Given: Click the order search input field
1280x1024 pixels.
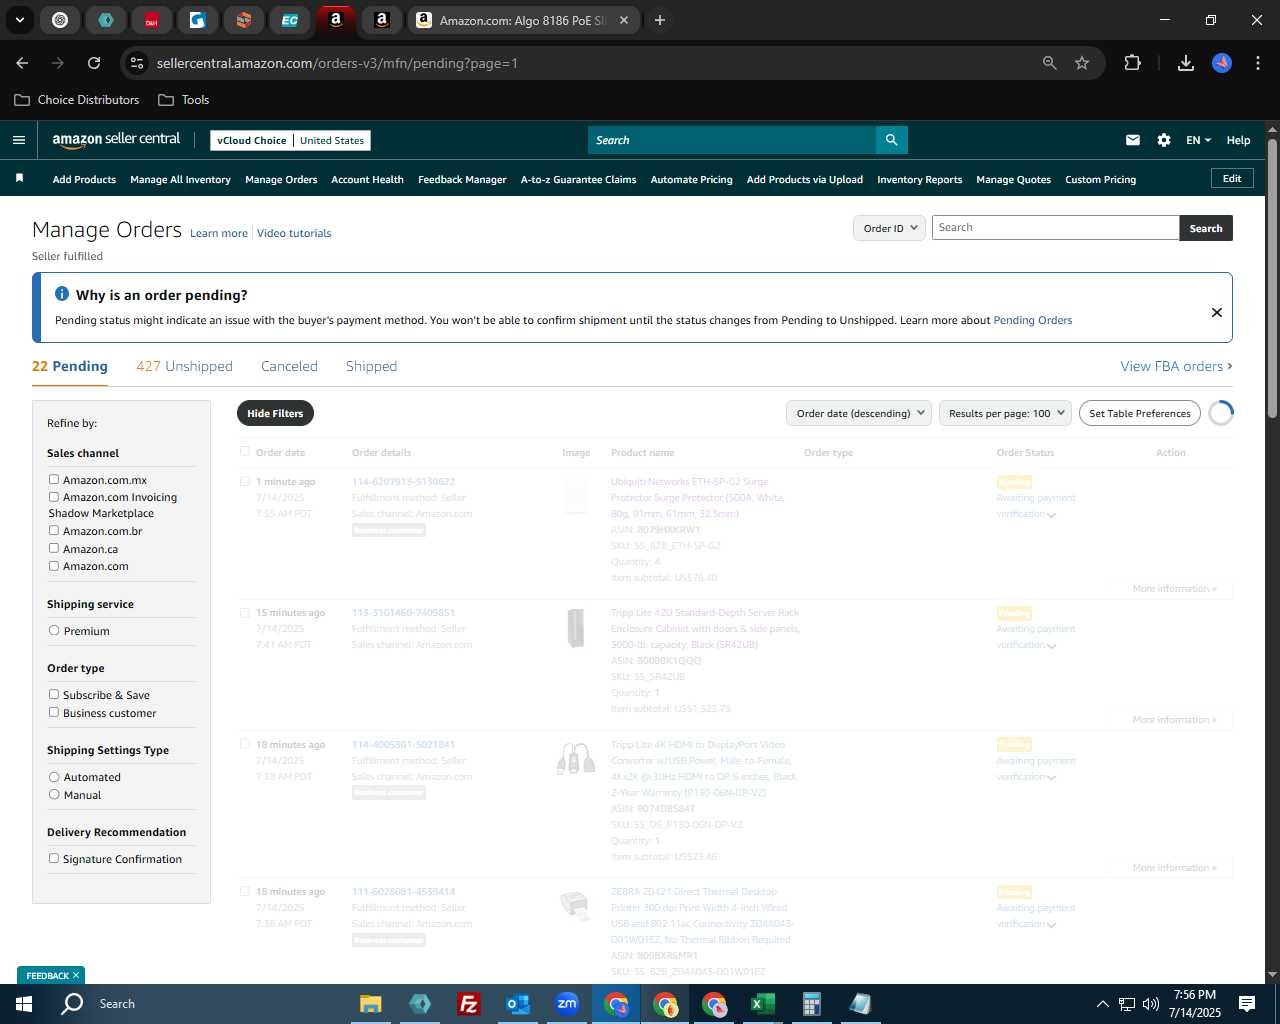Looking at the screenshot, I should [x=1055, y=228].
